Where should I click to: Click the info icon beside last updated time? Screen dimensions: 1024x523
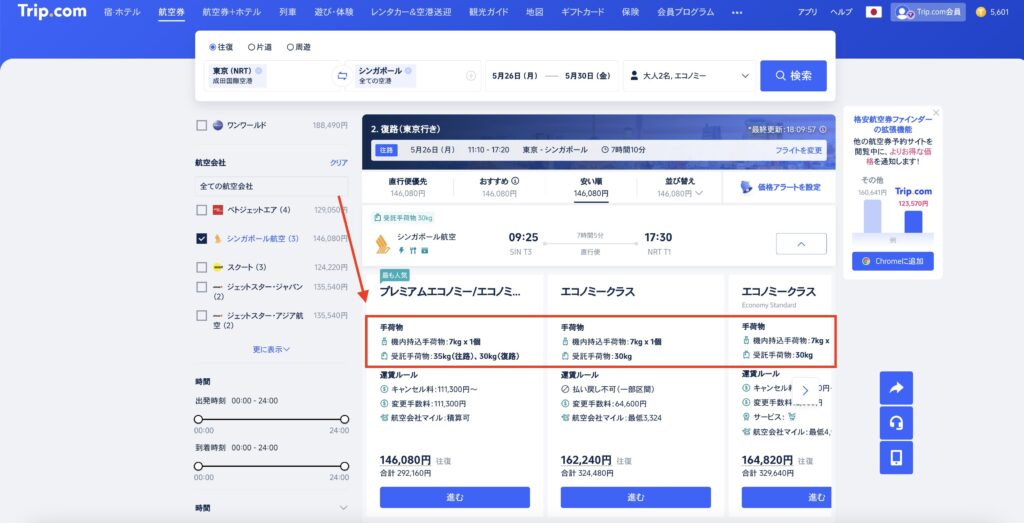822,129
